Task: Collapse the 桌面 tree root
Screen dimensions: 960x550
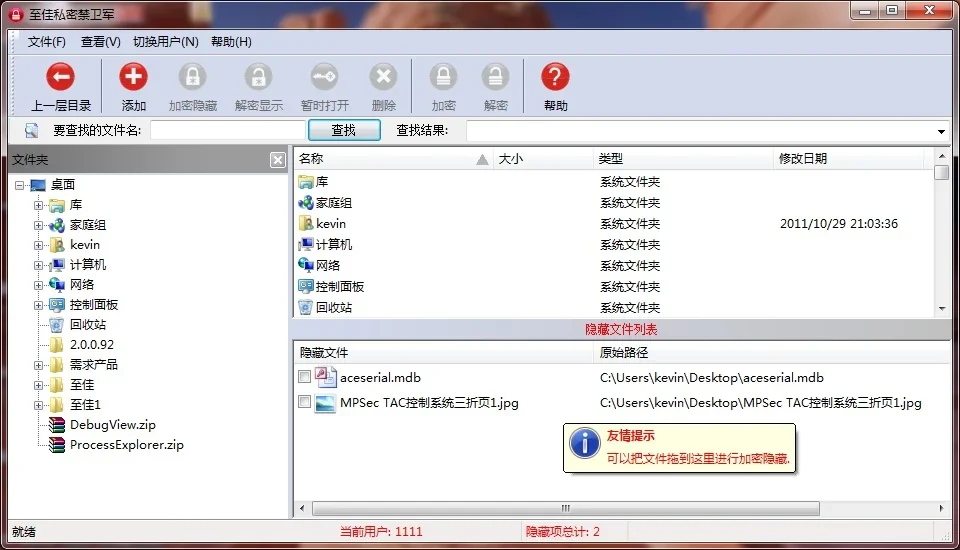Action: coord(19,184)
